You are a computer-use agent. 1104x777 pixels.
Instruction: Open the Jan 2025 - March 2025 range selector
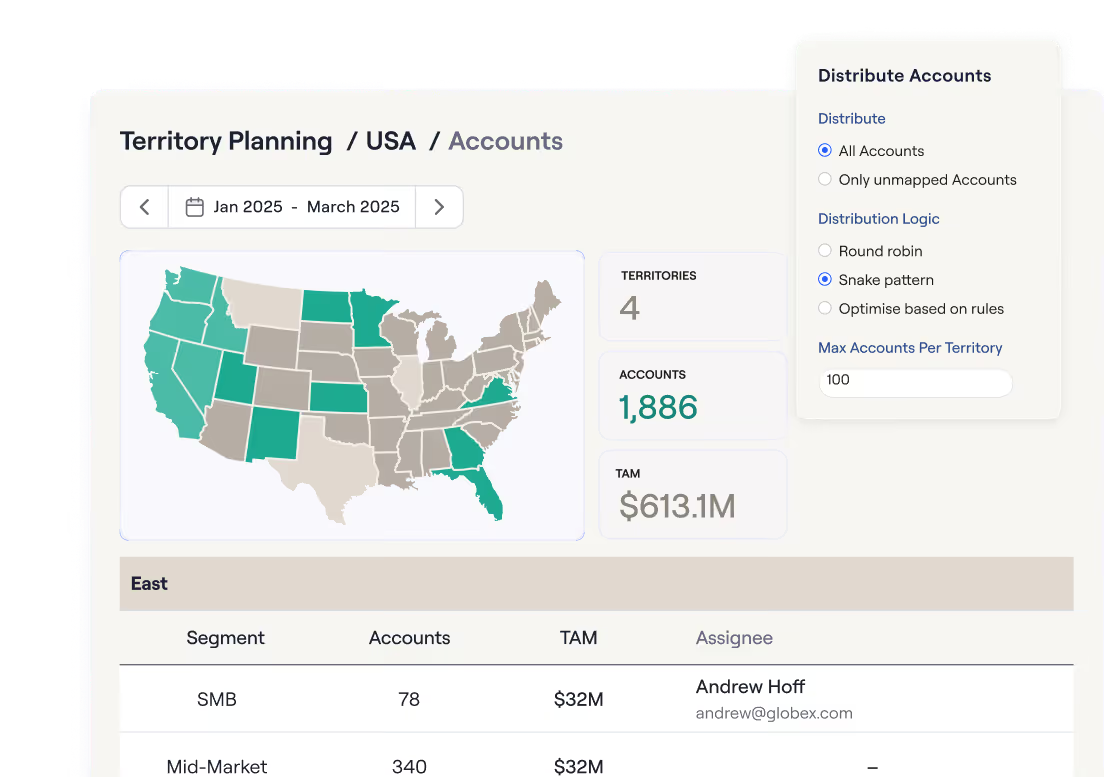292,207
